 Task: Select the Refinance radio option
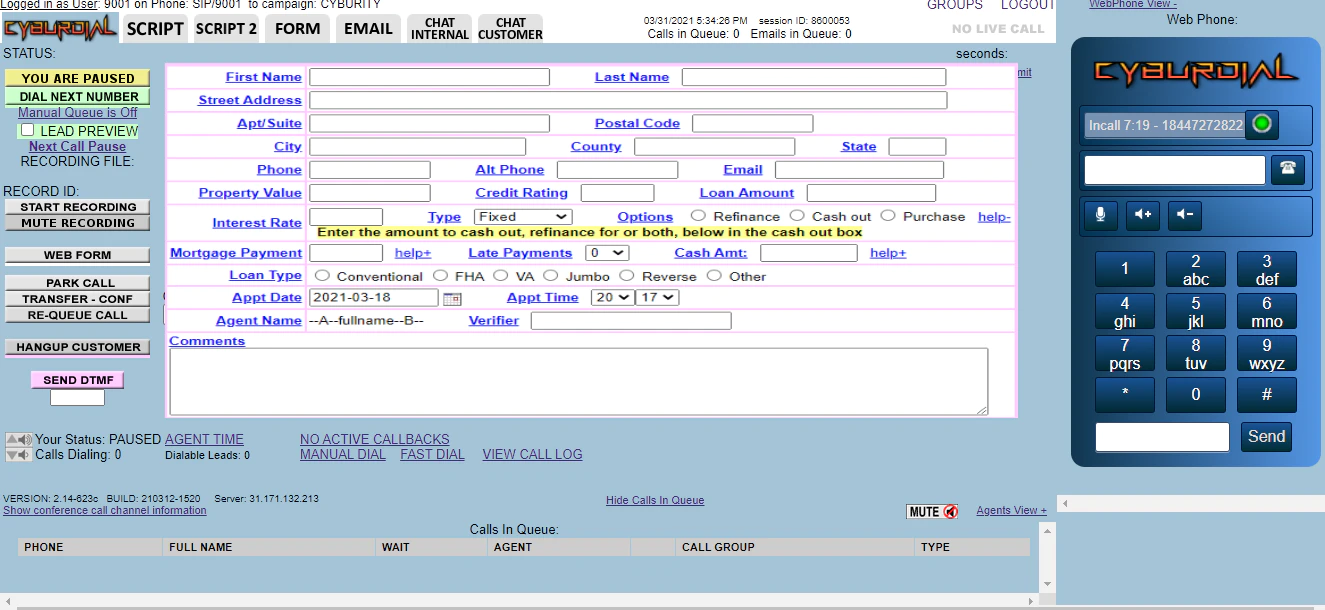point(698,215)
